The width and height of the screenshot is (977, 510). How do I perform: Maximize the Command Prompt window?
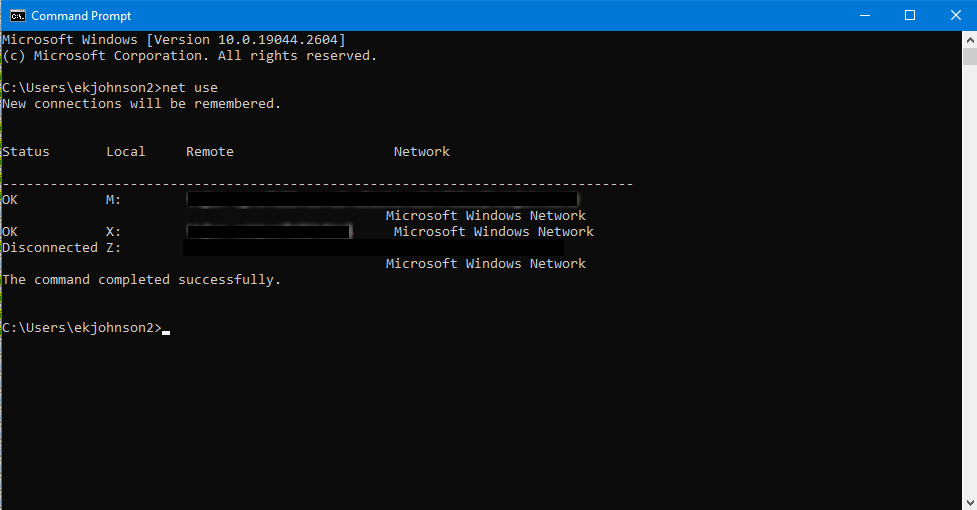(910, 16)
